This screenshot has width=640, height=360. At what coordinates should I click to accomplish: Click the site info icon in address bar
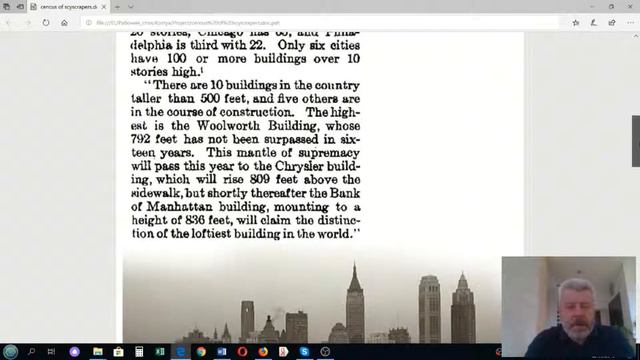pyautogui.click(x=89, y=23)
